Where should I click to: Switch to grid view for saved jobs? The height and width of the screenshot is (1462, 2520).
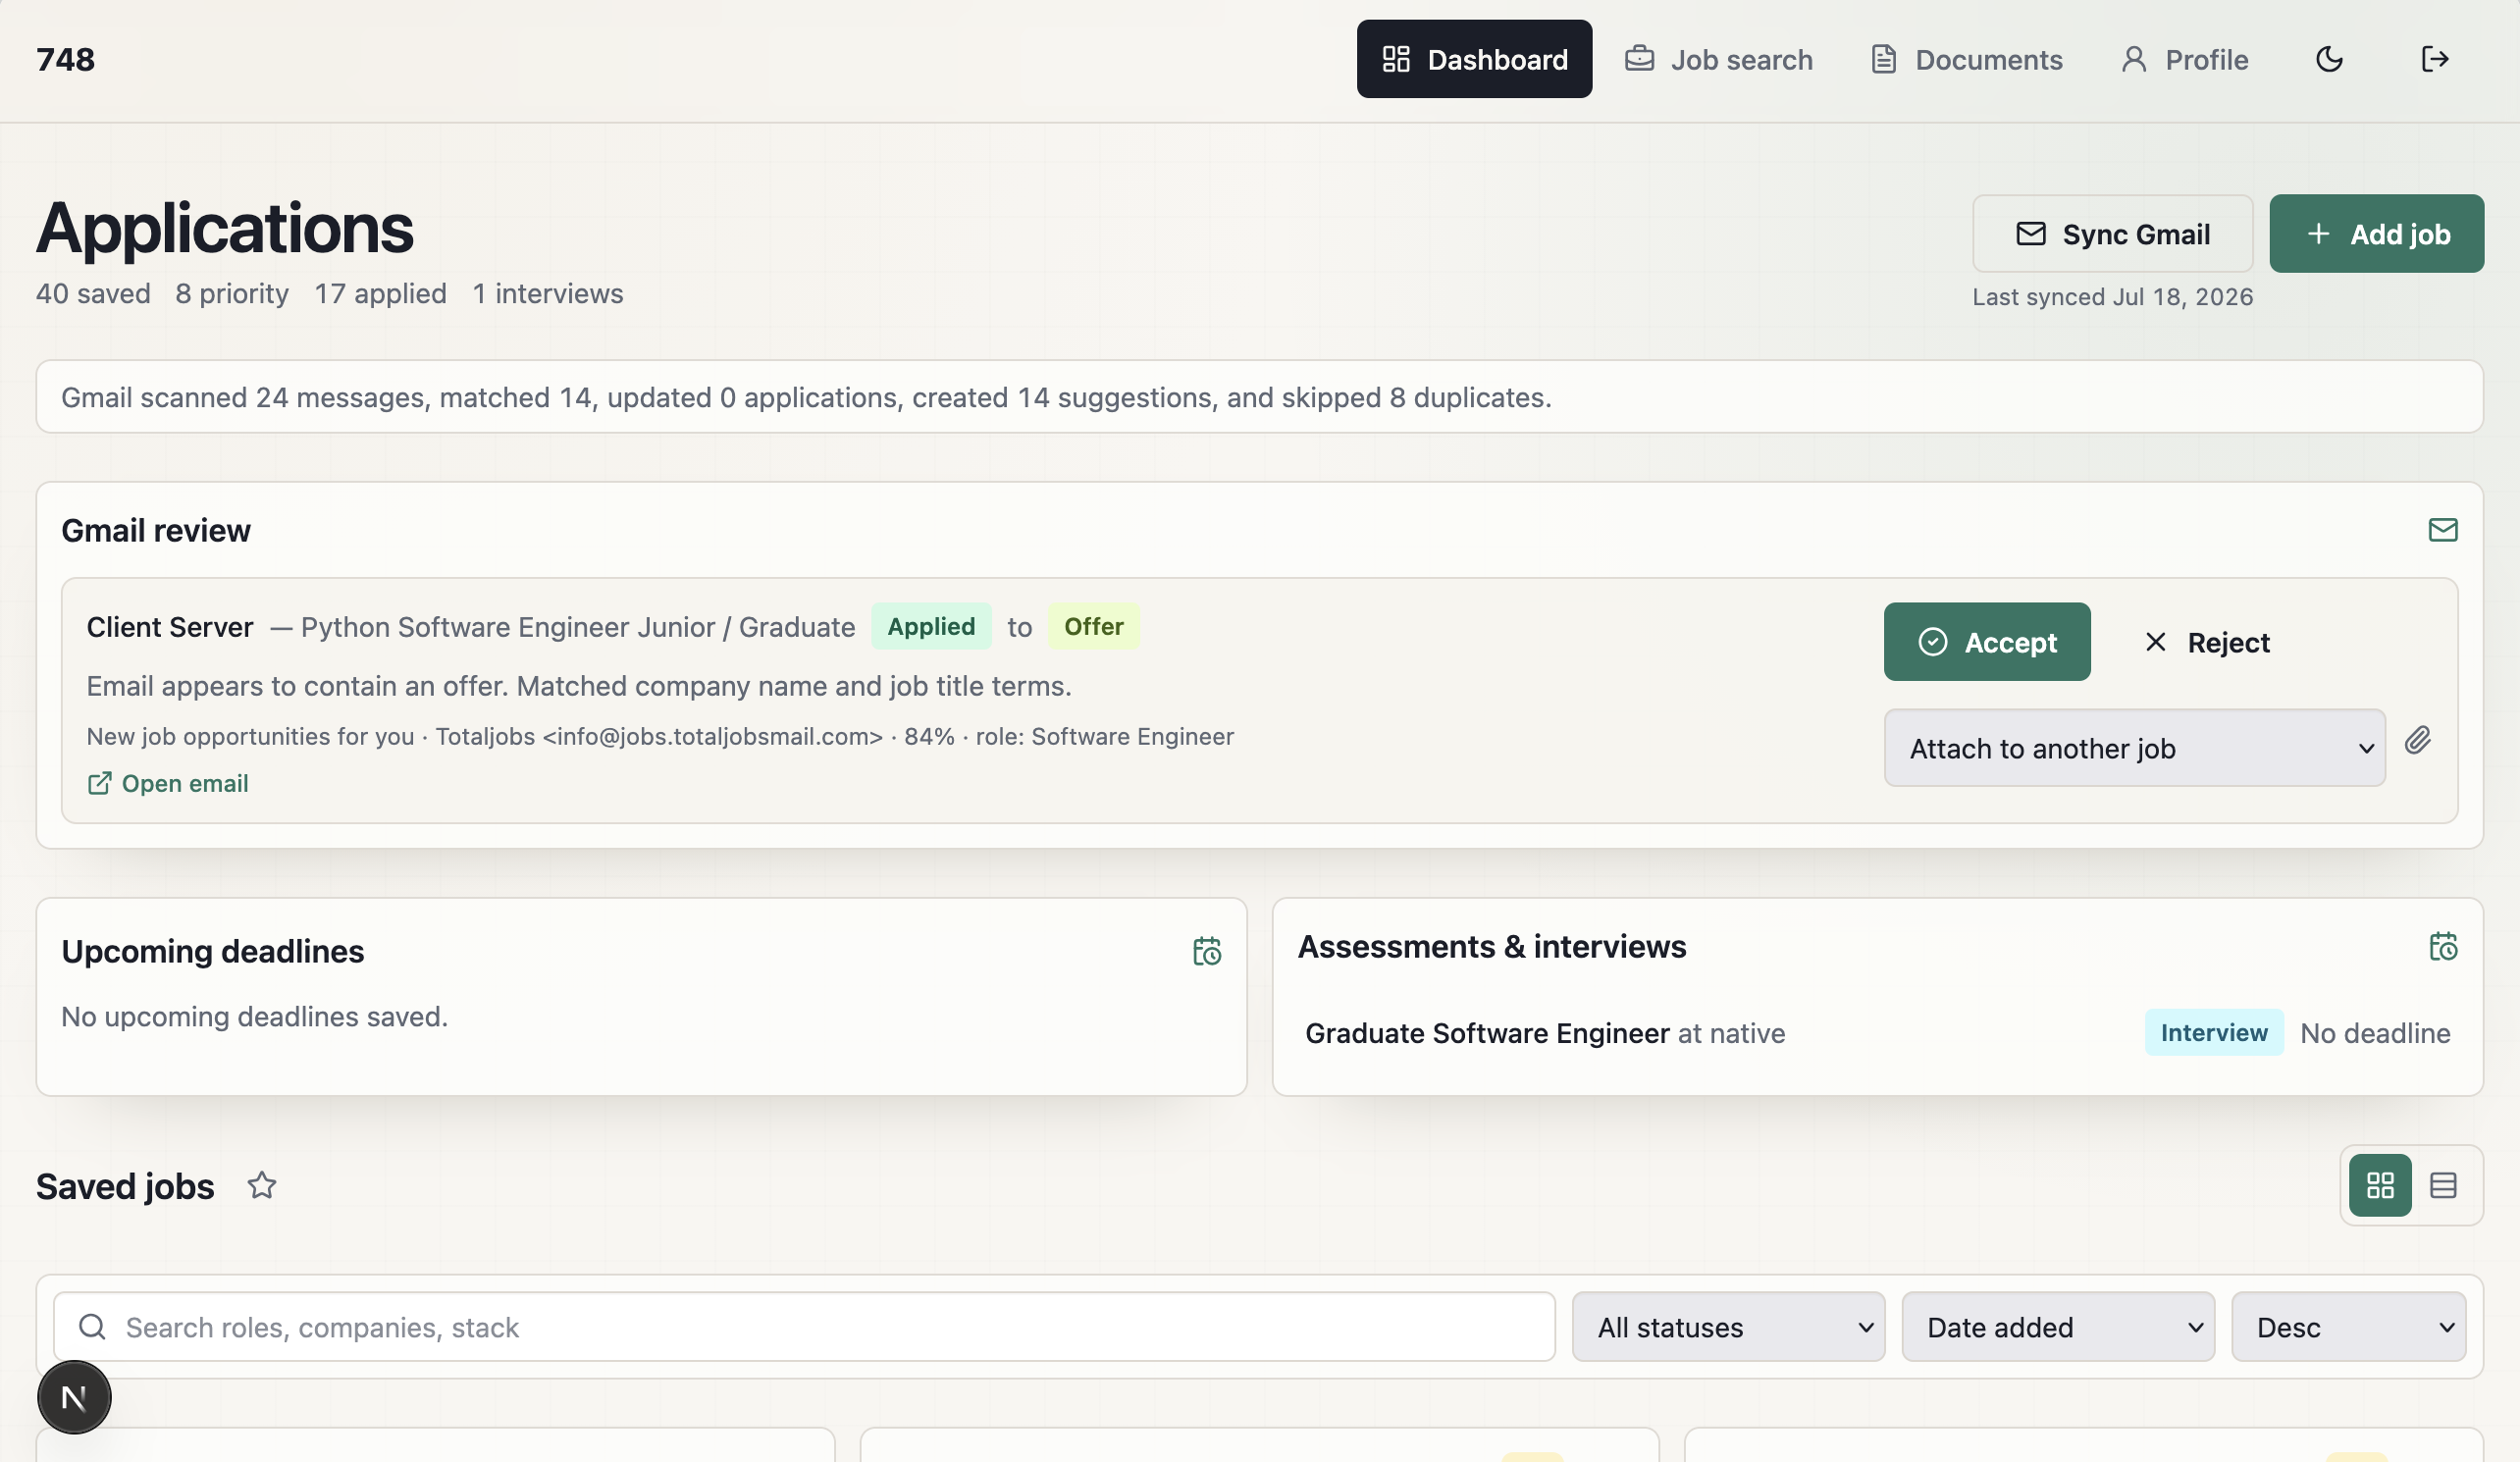point(2380,1185)
